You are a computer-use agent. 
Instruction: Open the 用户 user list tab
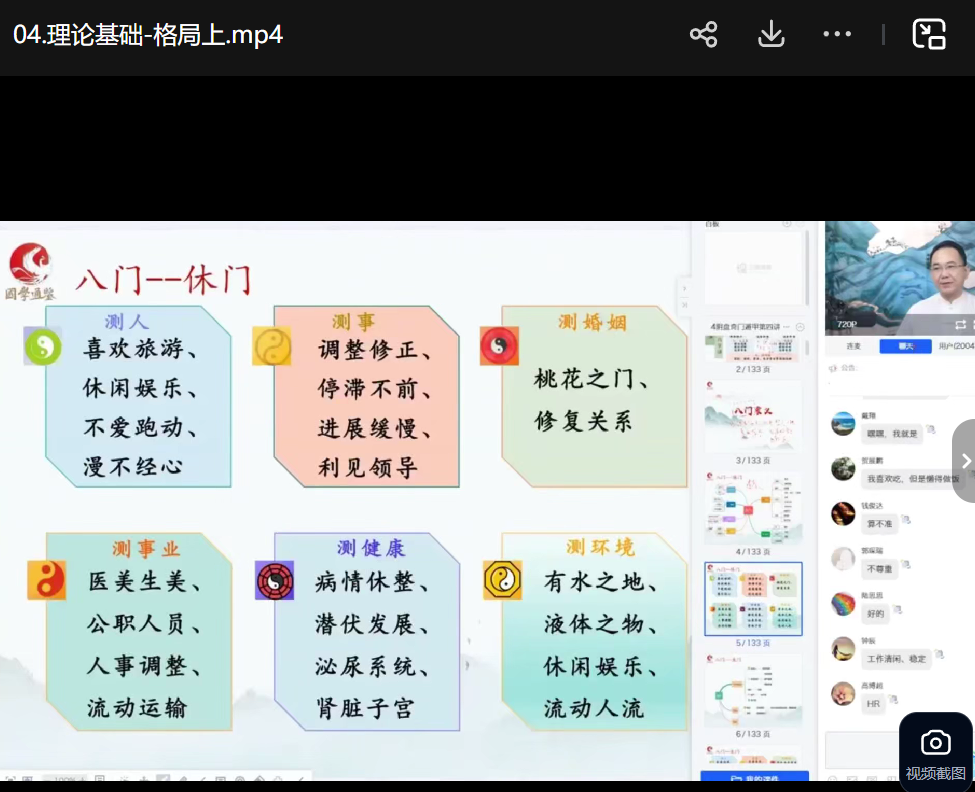click(954, 347)
